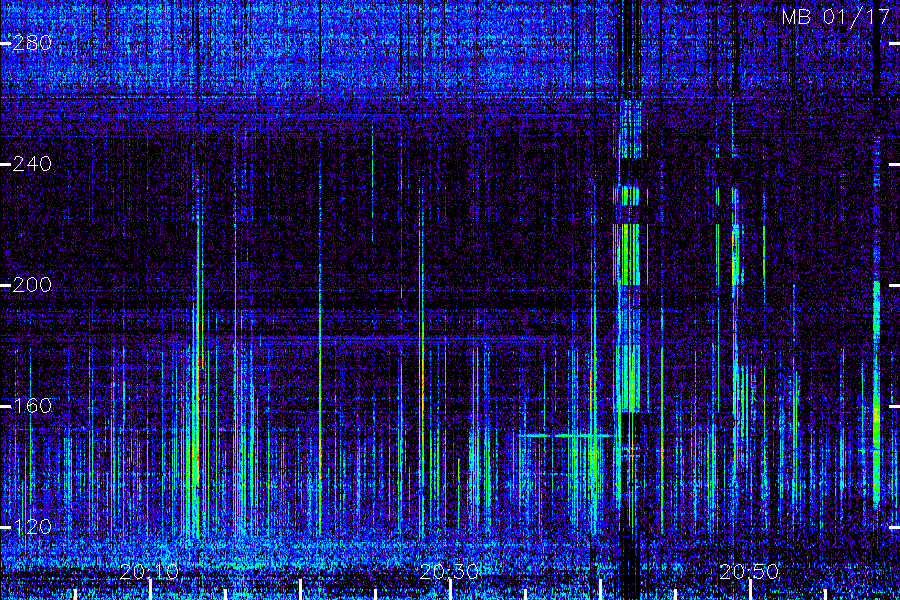Image resolution: width=900 pixels, height=600 pixels.
Task: Click the 20:30 time axis label
Action: (x=449, y=571)
